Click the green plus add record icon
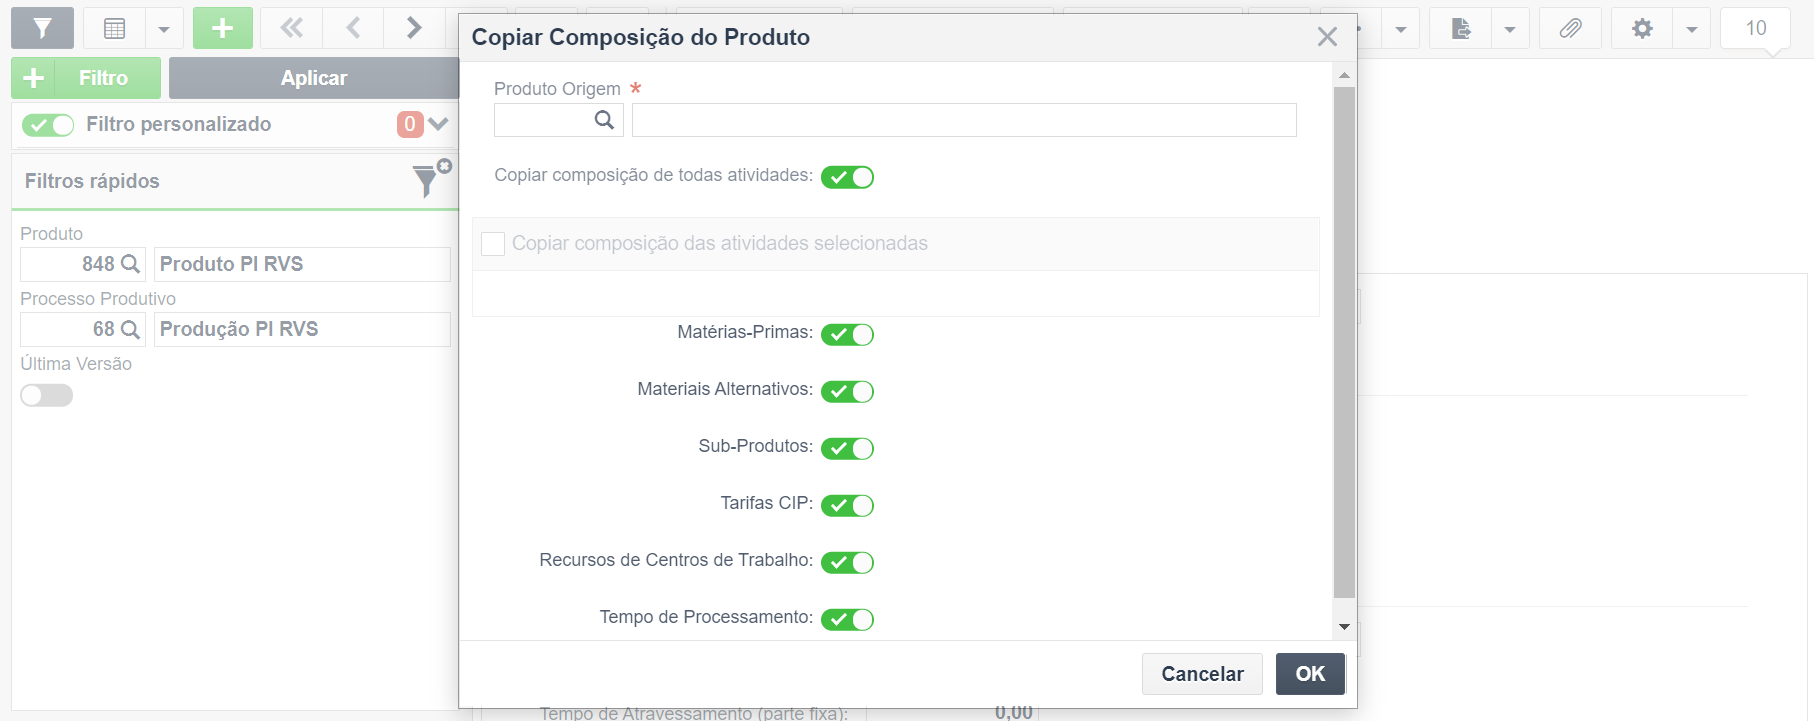Screen dimensions: 1814x721 223,28
